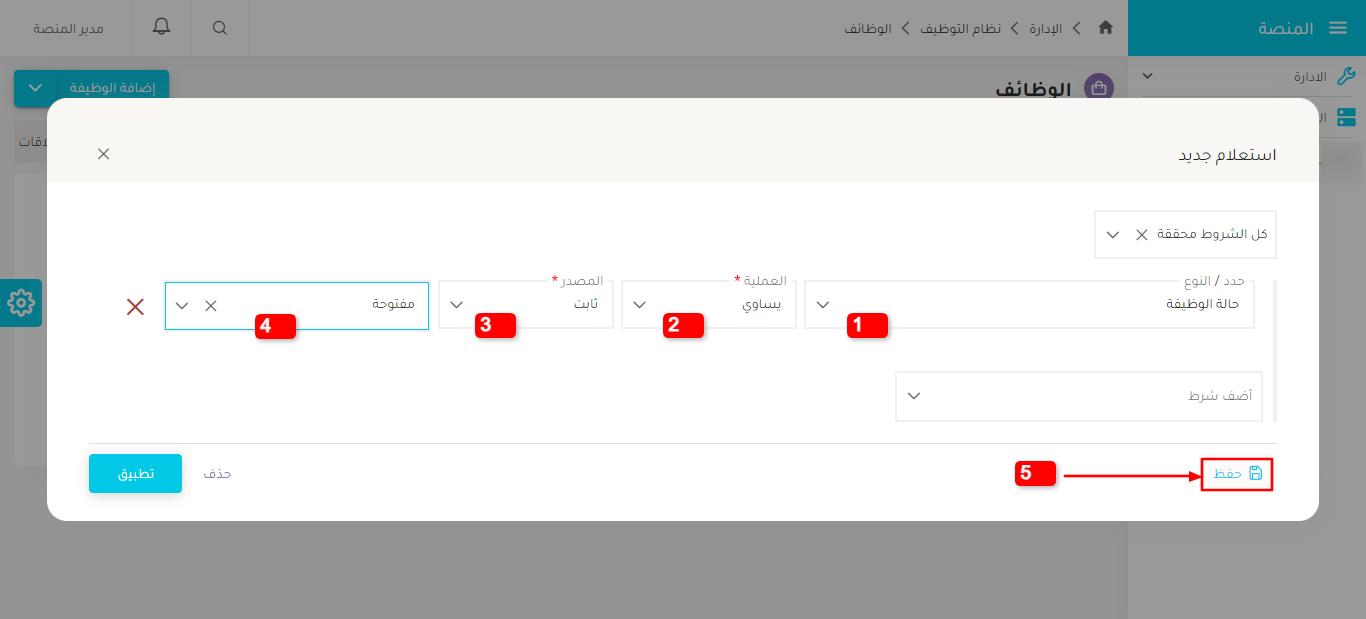Open the settings gear on the left edge
Image resolution: width=1366 pixels, height=619 pixels.
point(21,302)
